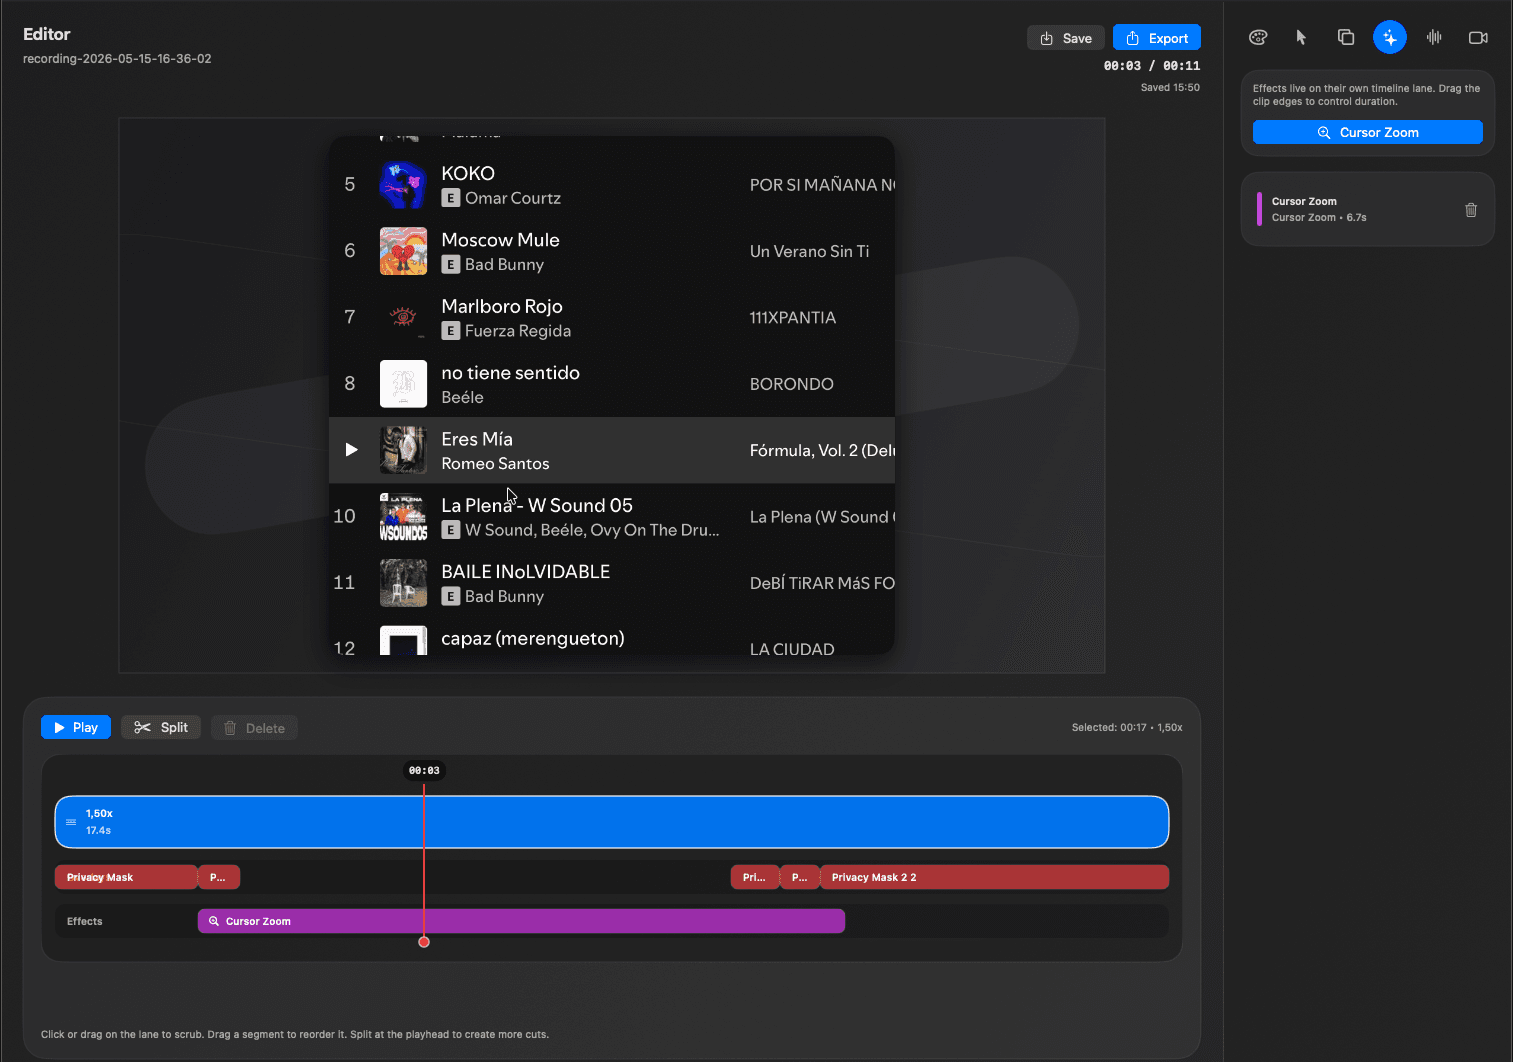The width and height of the screenshot is (1513, 1062).
Task: Select the blue 1,50x video segment
Action: (612, 822)
